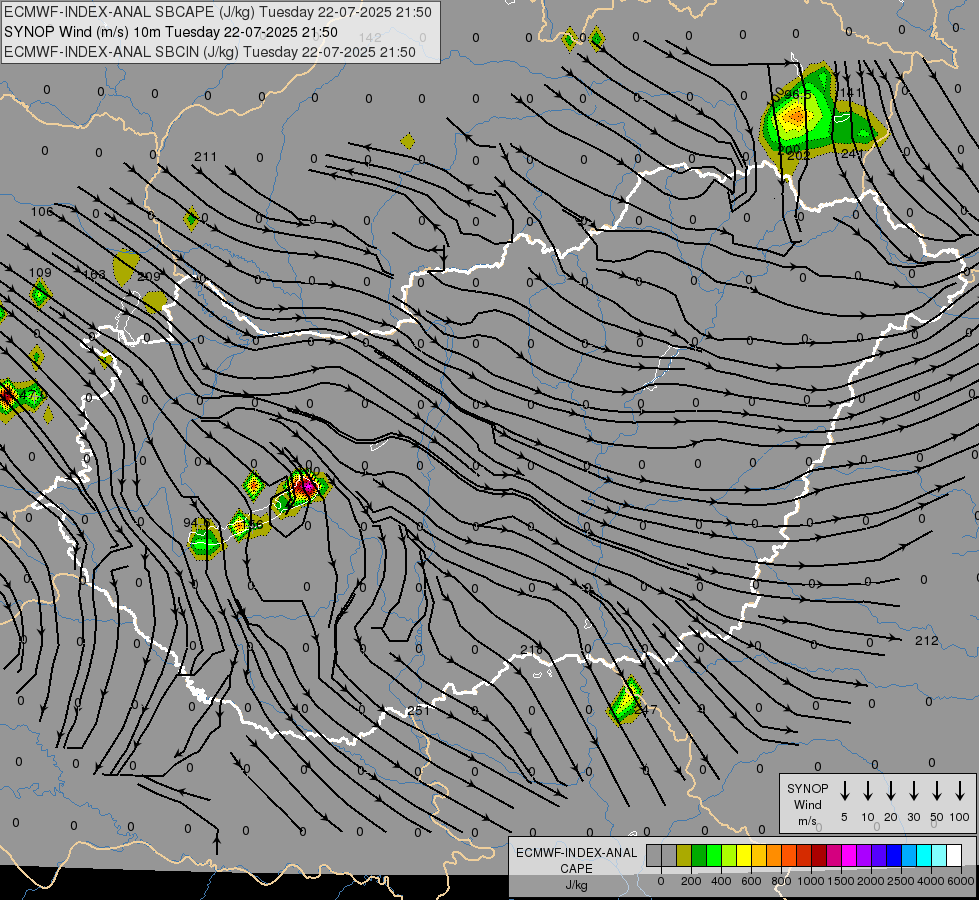The width and height of the screenshot is (979, 900).
Task: Click the 400 tick on color scale
Action: (721, 881)
